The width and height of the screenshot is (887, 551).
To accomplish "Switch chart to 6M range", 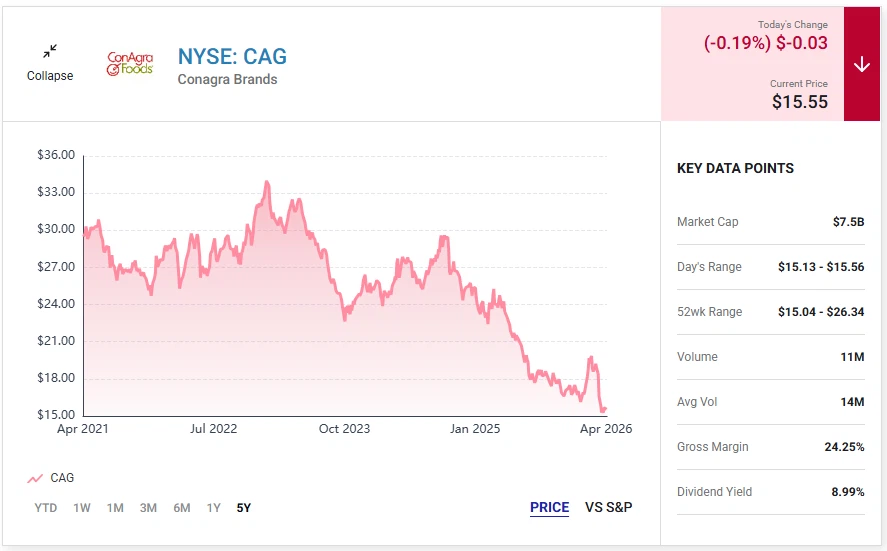I will point(181,508).
